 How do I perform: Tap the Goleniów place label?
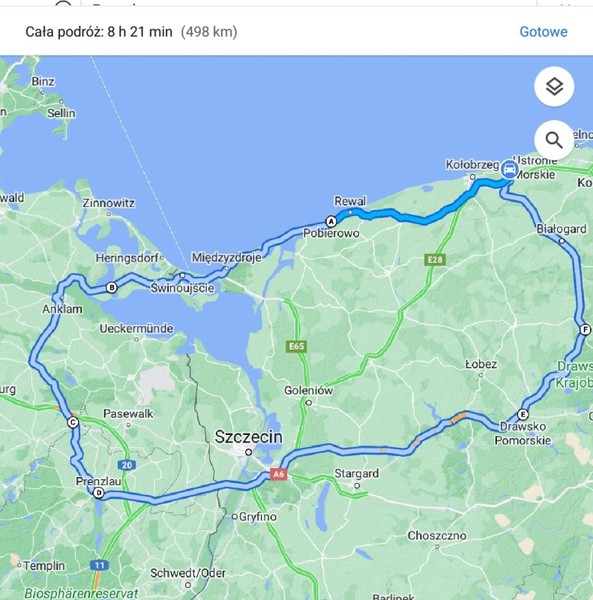(x=308, y=390)
